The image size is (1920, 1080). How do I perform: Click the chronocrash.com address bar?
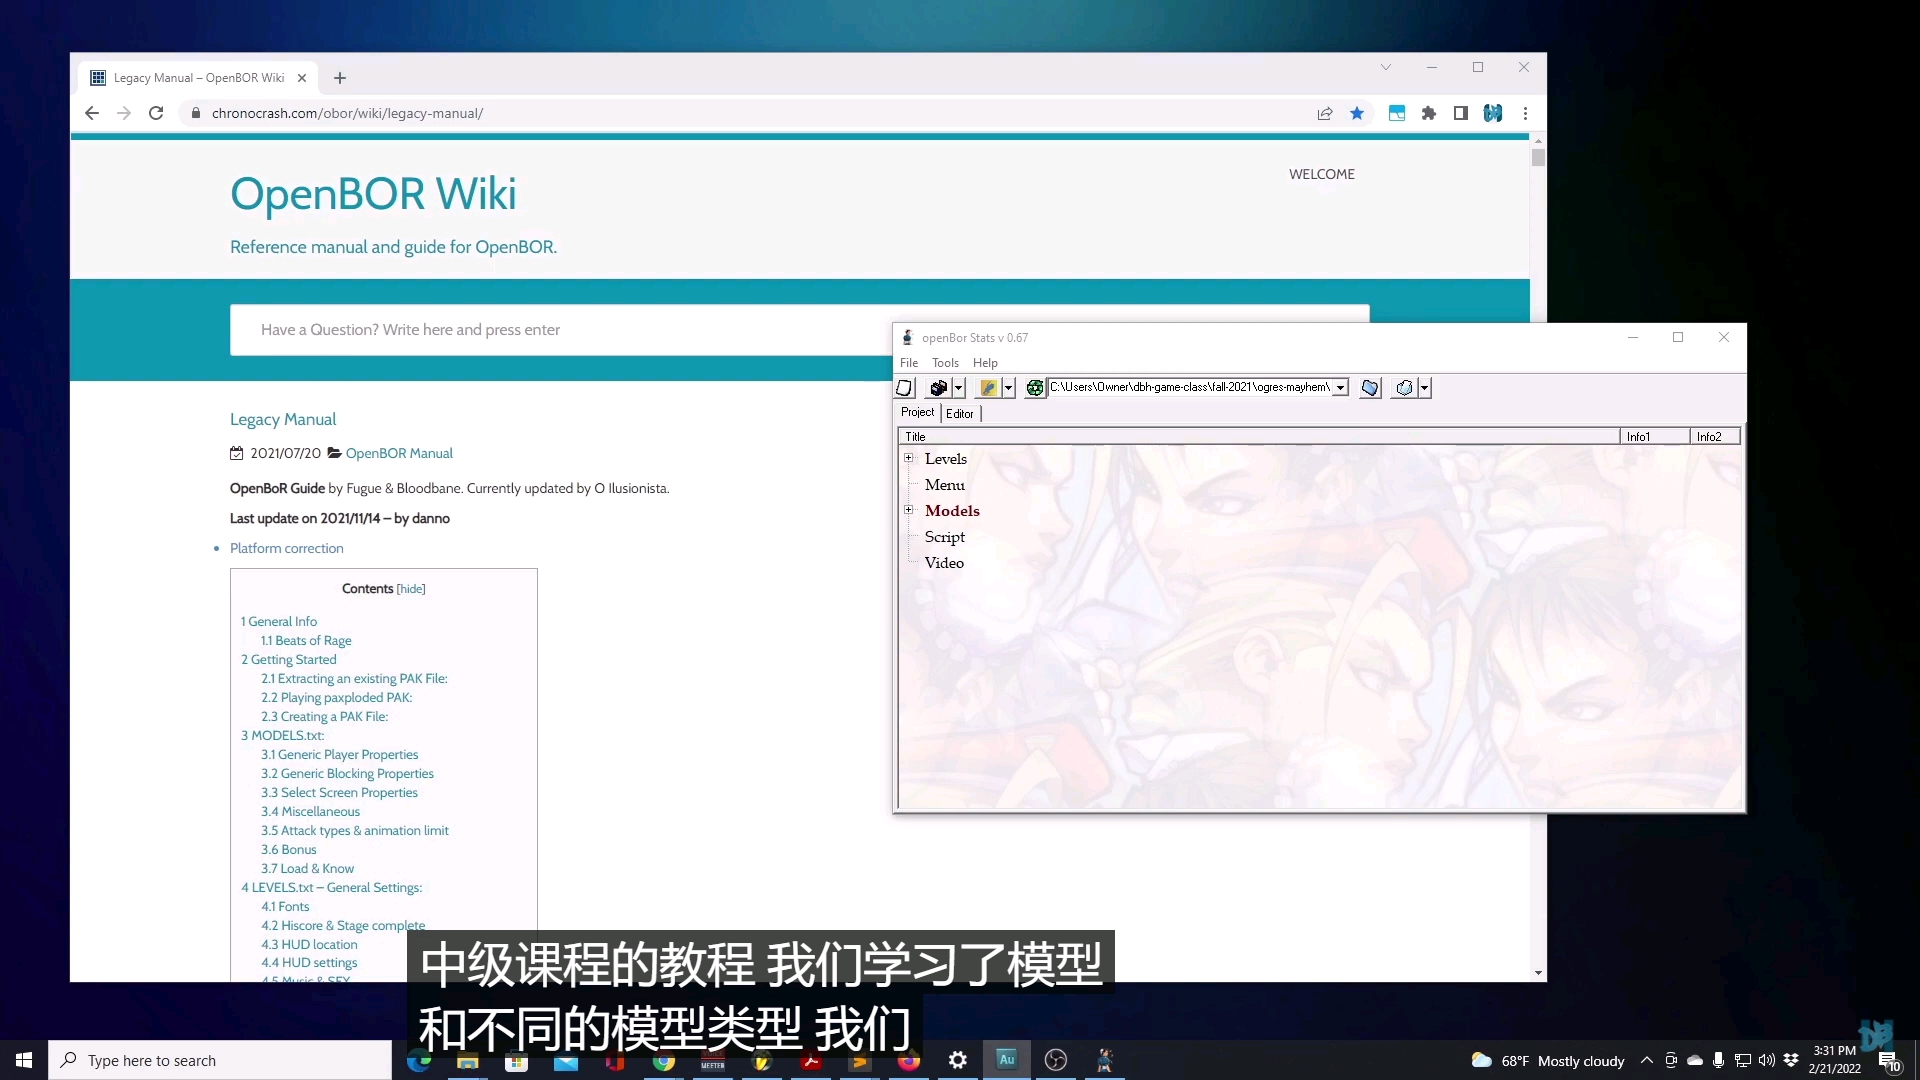coord(740,113)
